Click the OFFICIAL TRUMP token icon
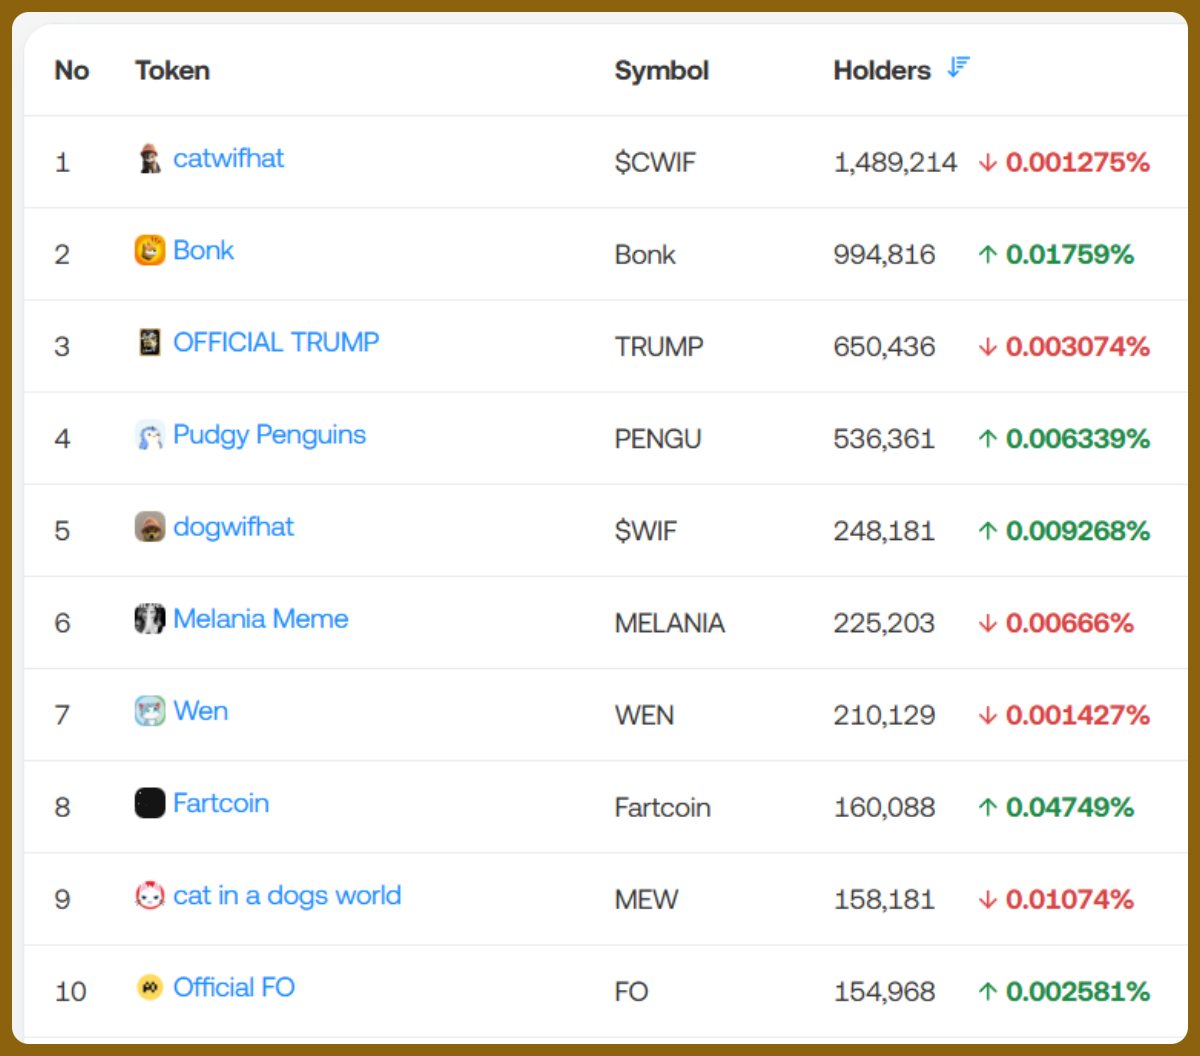 pos(149,343)
